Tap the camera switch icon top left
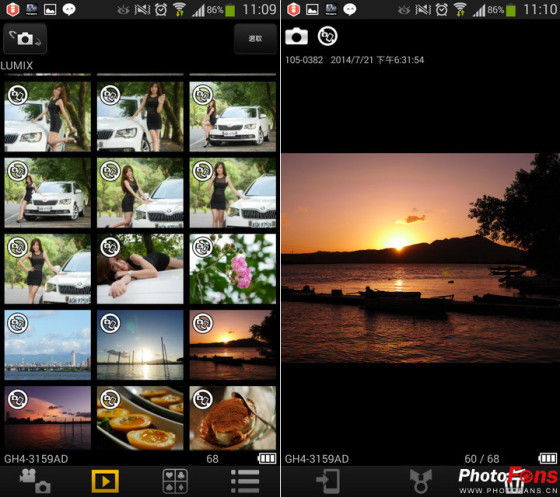 pyautogui.click(x=25, y=39)
